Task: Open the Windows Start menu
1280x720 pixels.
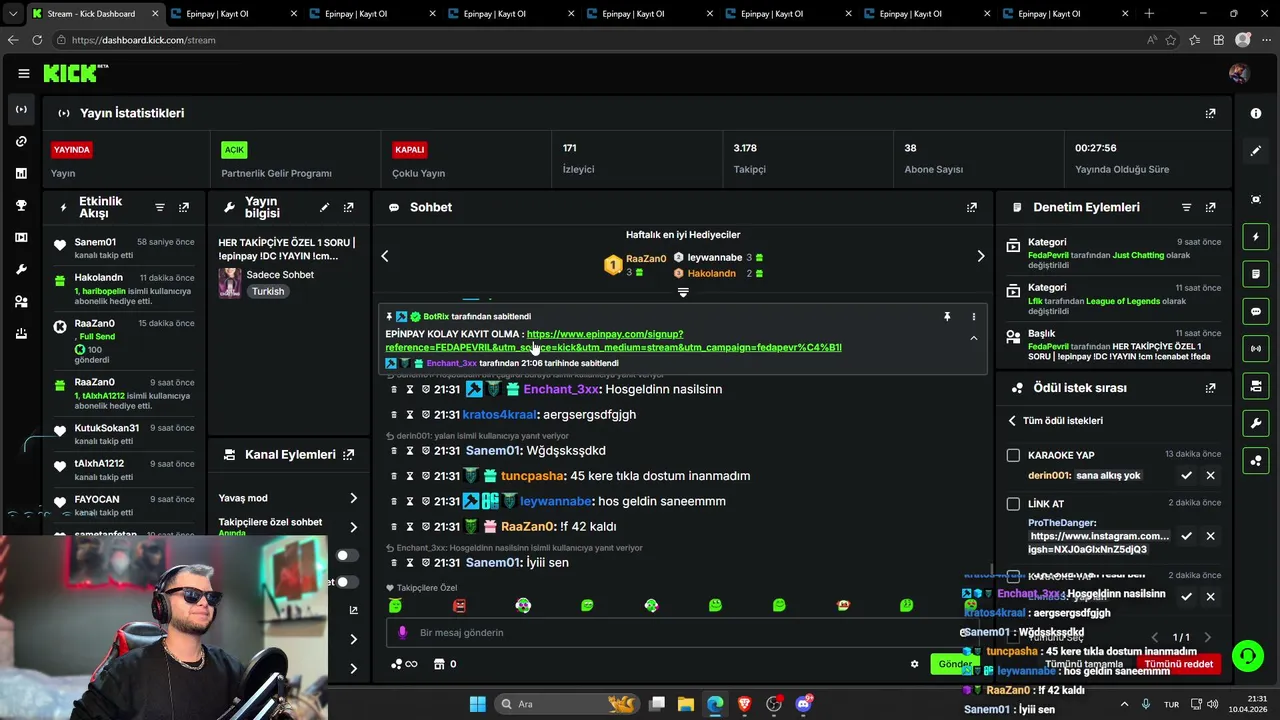Action: click(477, 704)
